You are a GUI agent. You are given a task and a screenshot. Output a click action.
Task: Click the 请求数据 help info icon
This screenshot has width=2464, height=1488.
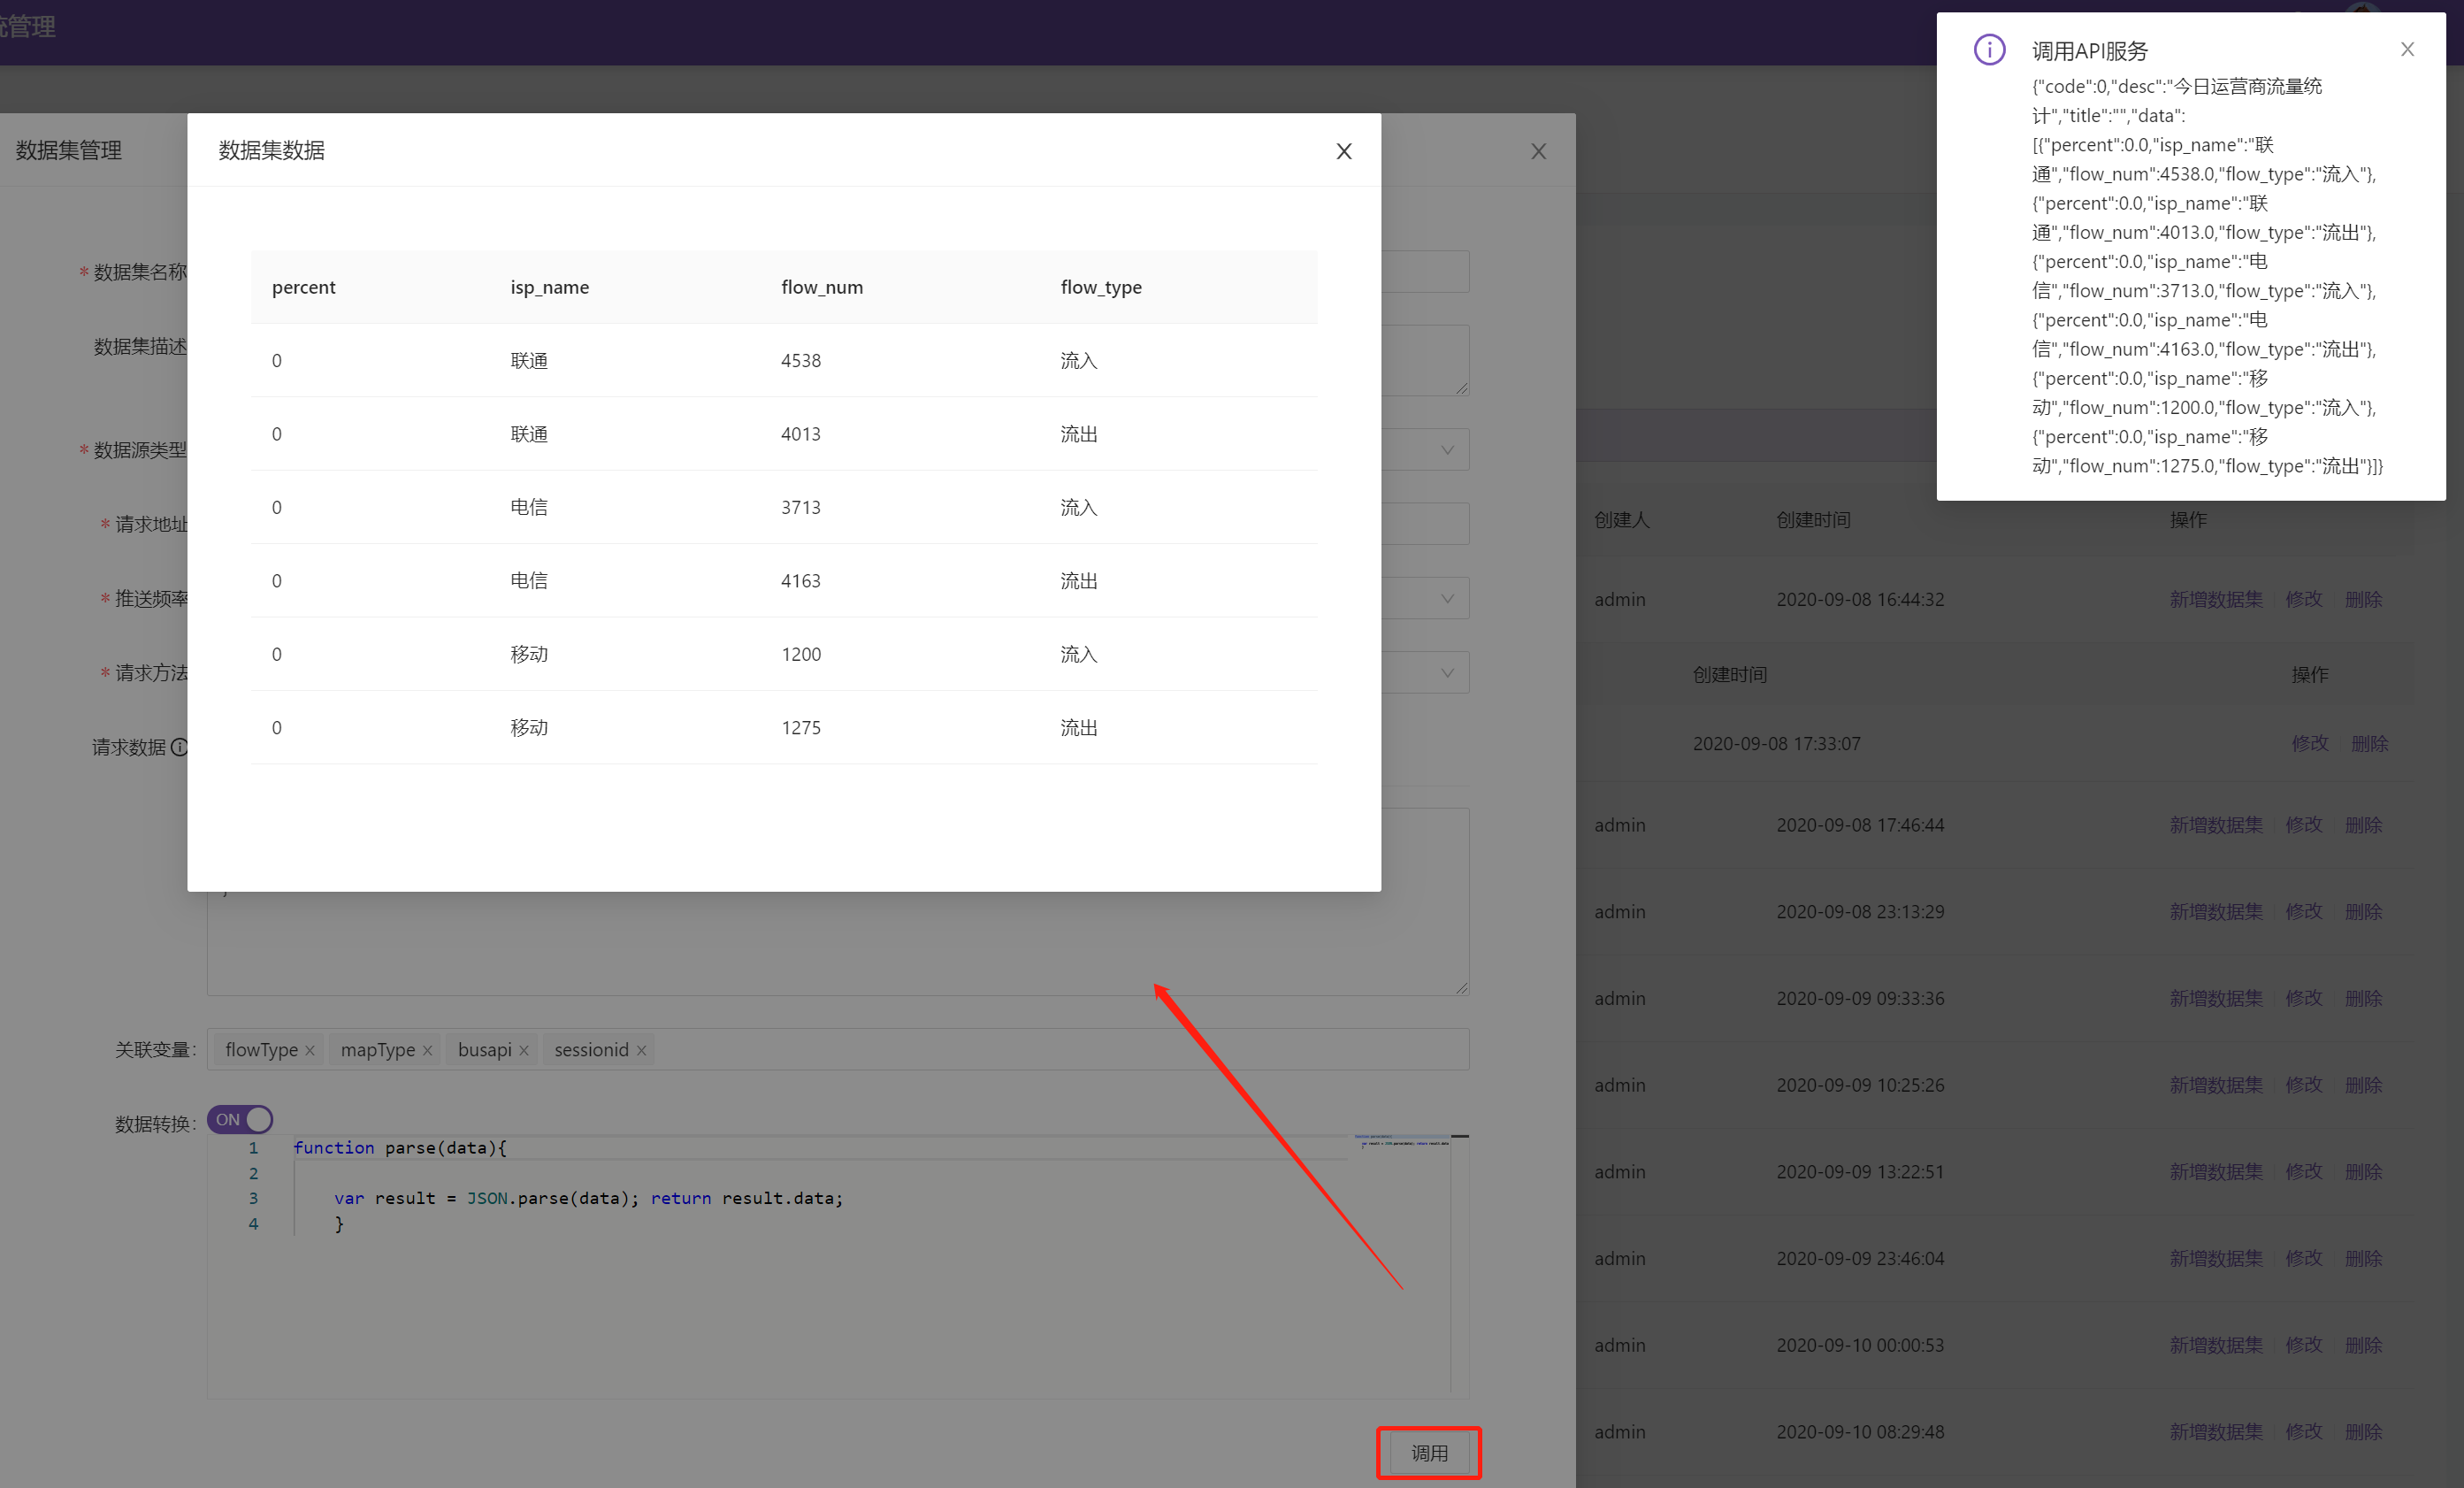[179, 747]
